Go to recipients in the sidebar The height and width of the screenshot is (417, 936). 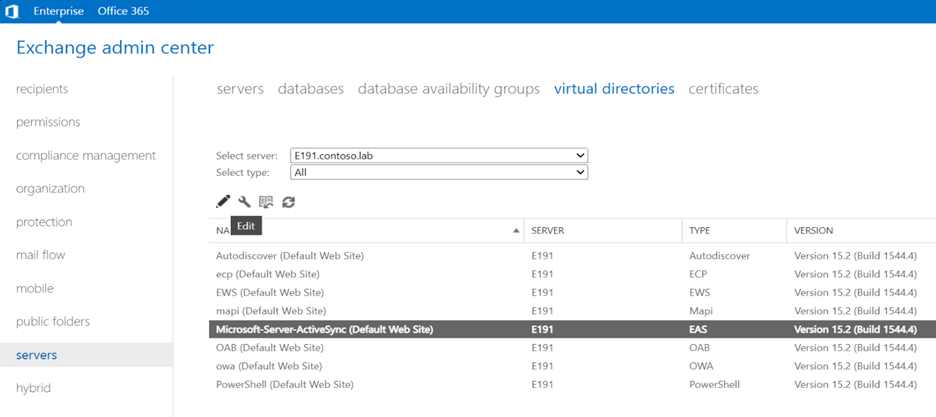[x=42, y=89]
